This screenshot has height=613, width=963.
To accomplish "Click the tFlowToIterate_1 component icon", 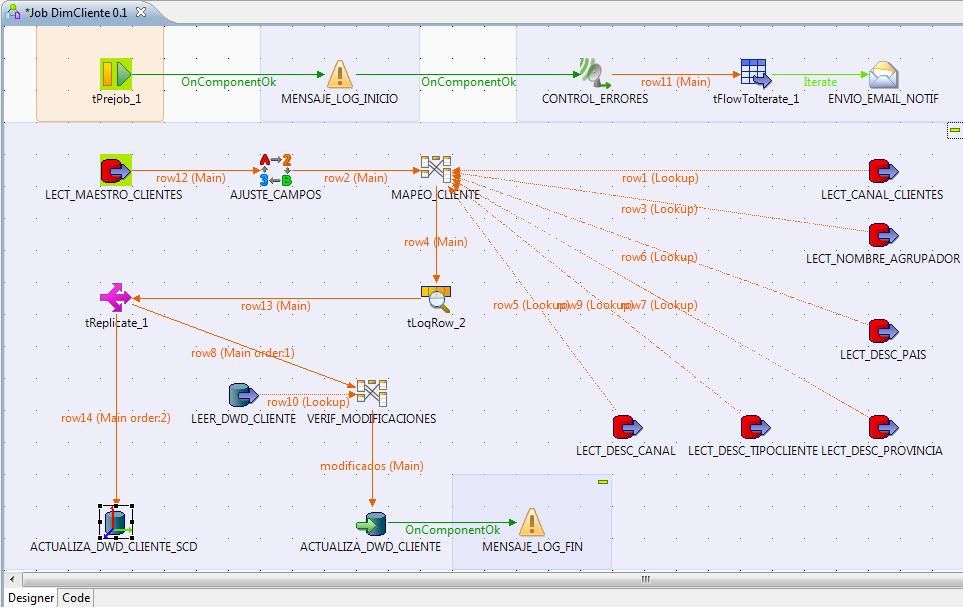I will click(x=755, y=74).
